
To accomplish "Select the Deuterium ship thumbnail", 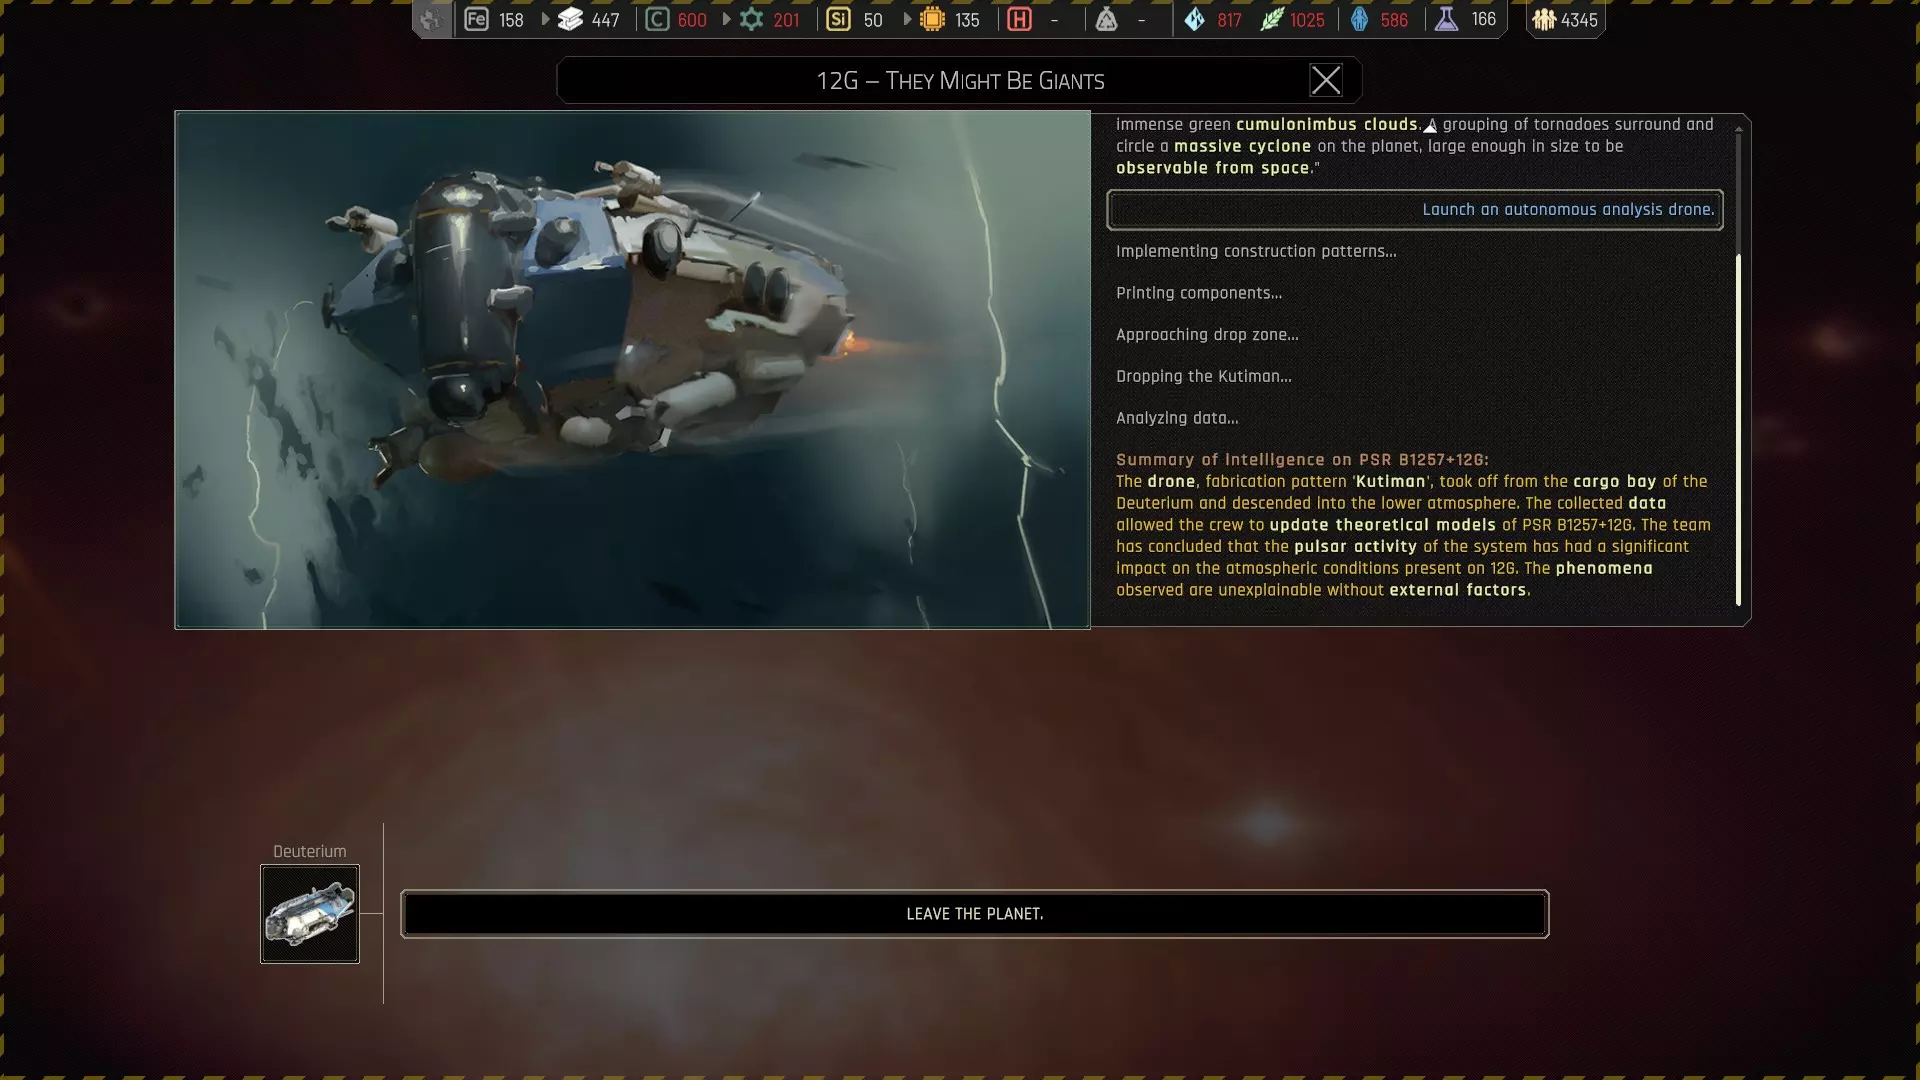I will 310,914.
